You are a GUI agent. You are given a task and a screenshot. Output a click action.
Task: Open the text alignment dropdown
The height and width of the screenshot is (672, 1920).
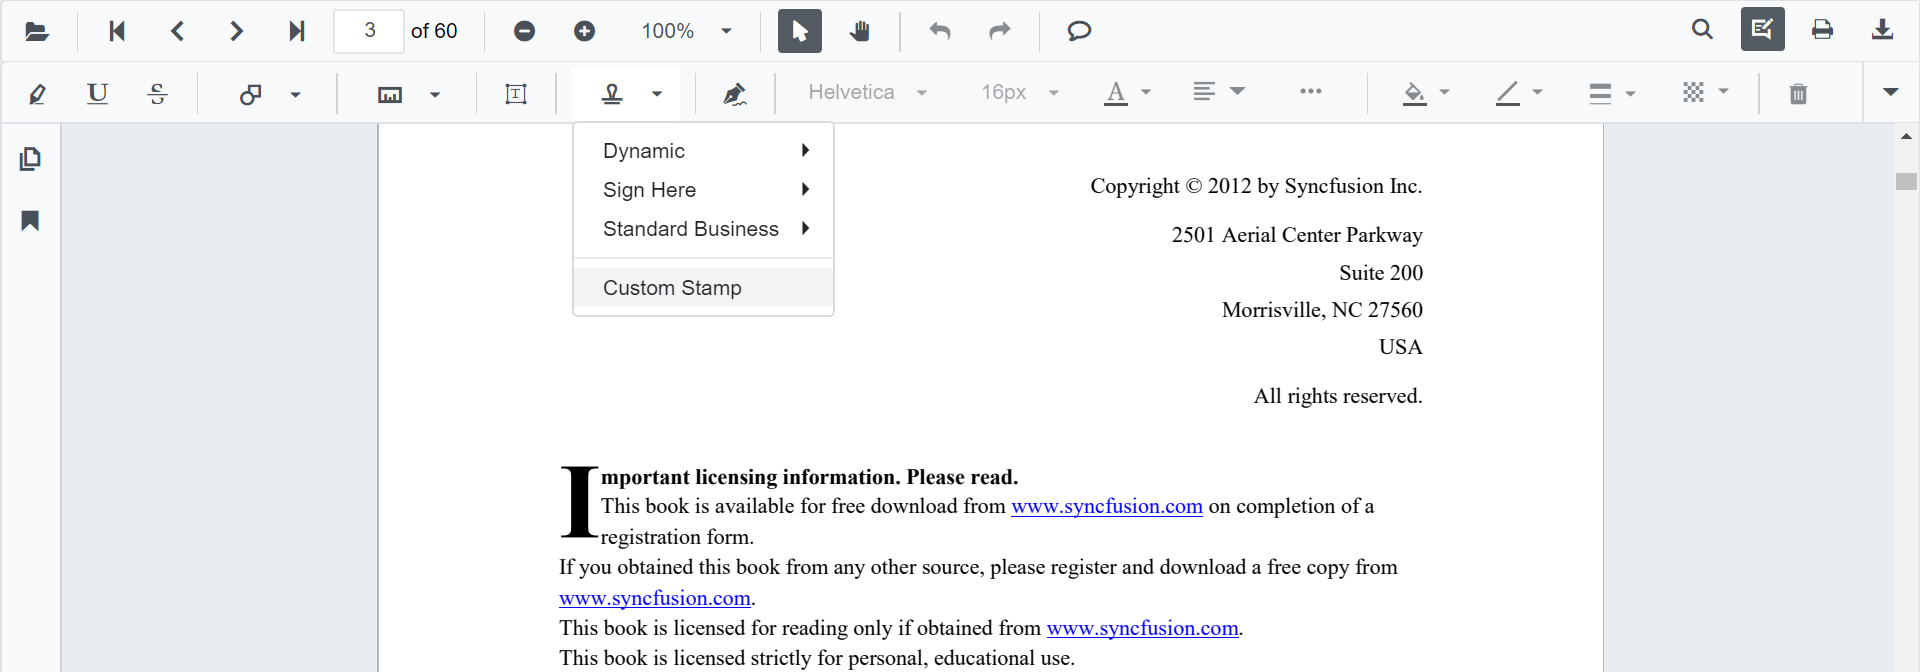tap(1218, 92)
